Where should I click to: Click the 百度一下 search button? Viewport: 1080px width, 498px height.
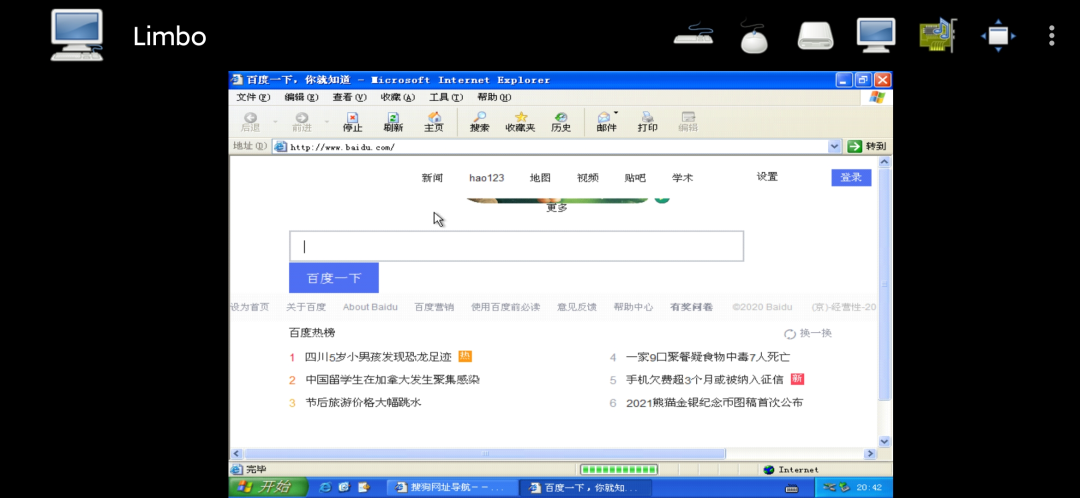point(333,278)
